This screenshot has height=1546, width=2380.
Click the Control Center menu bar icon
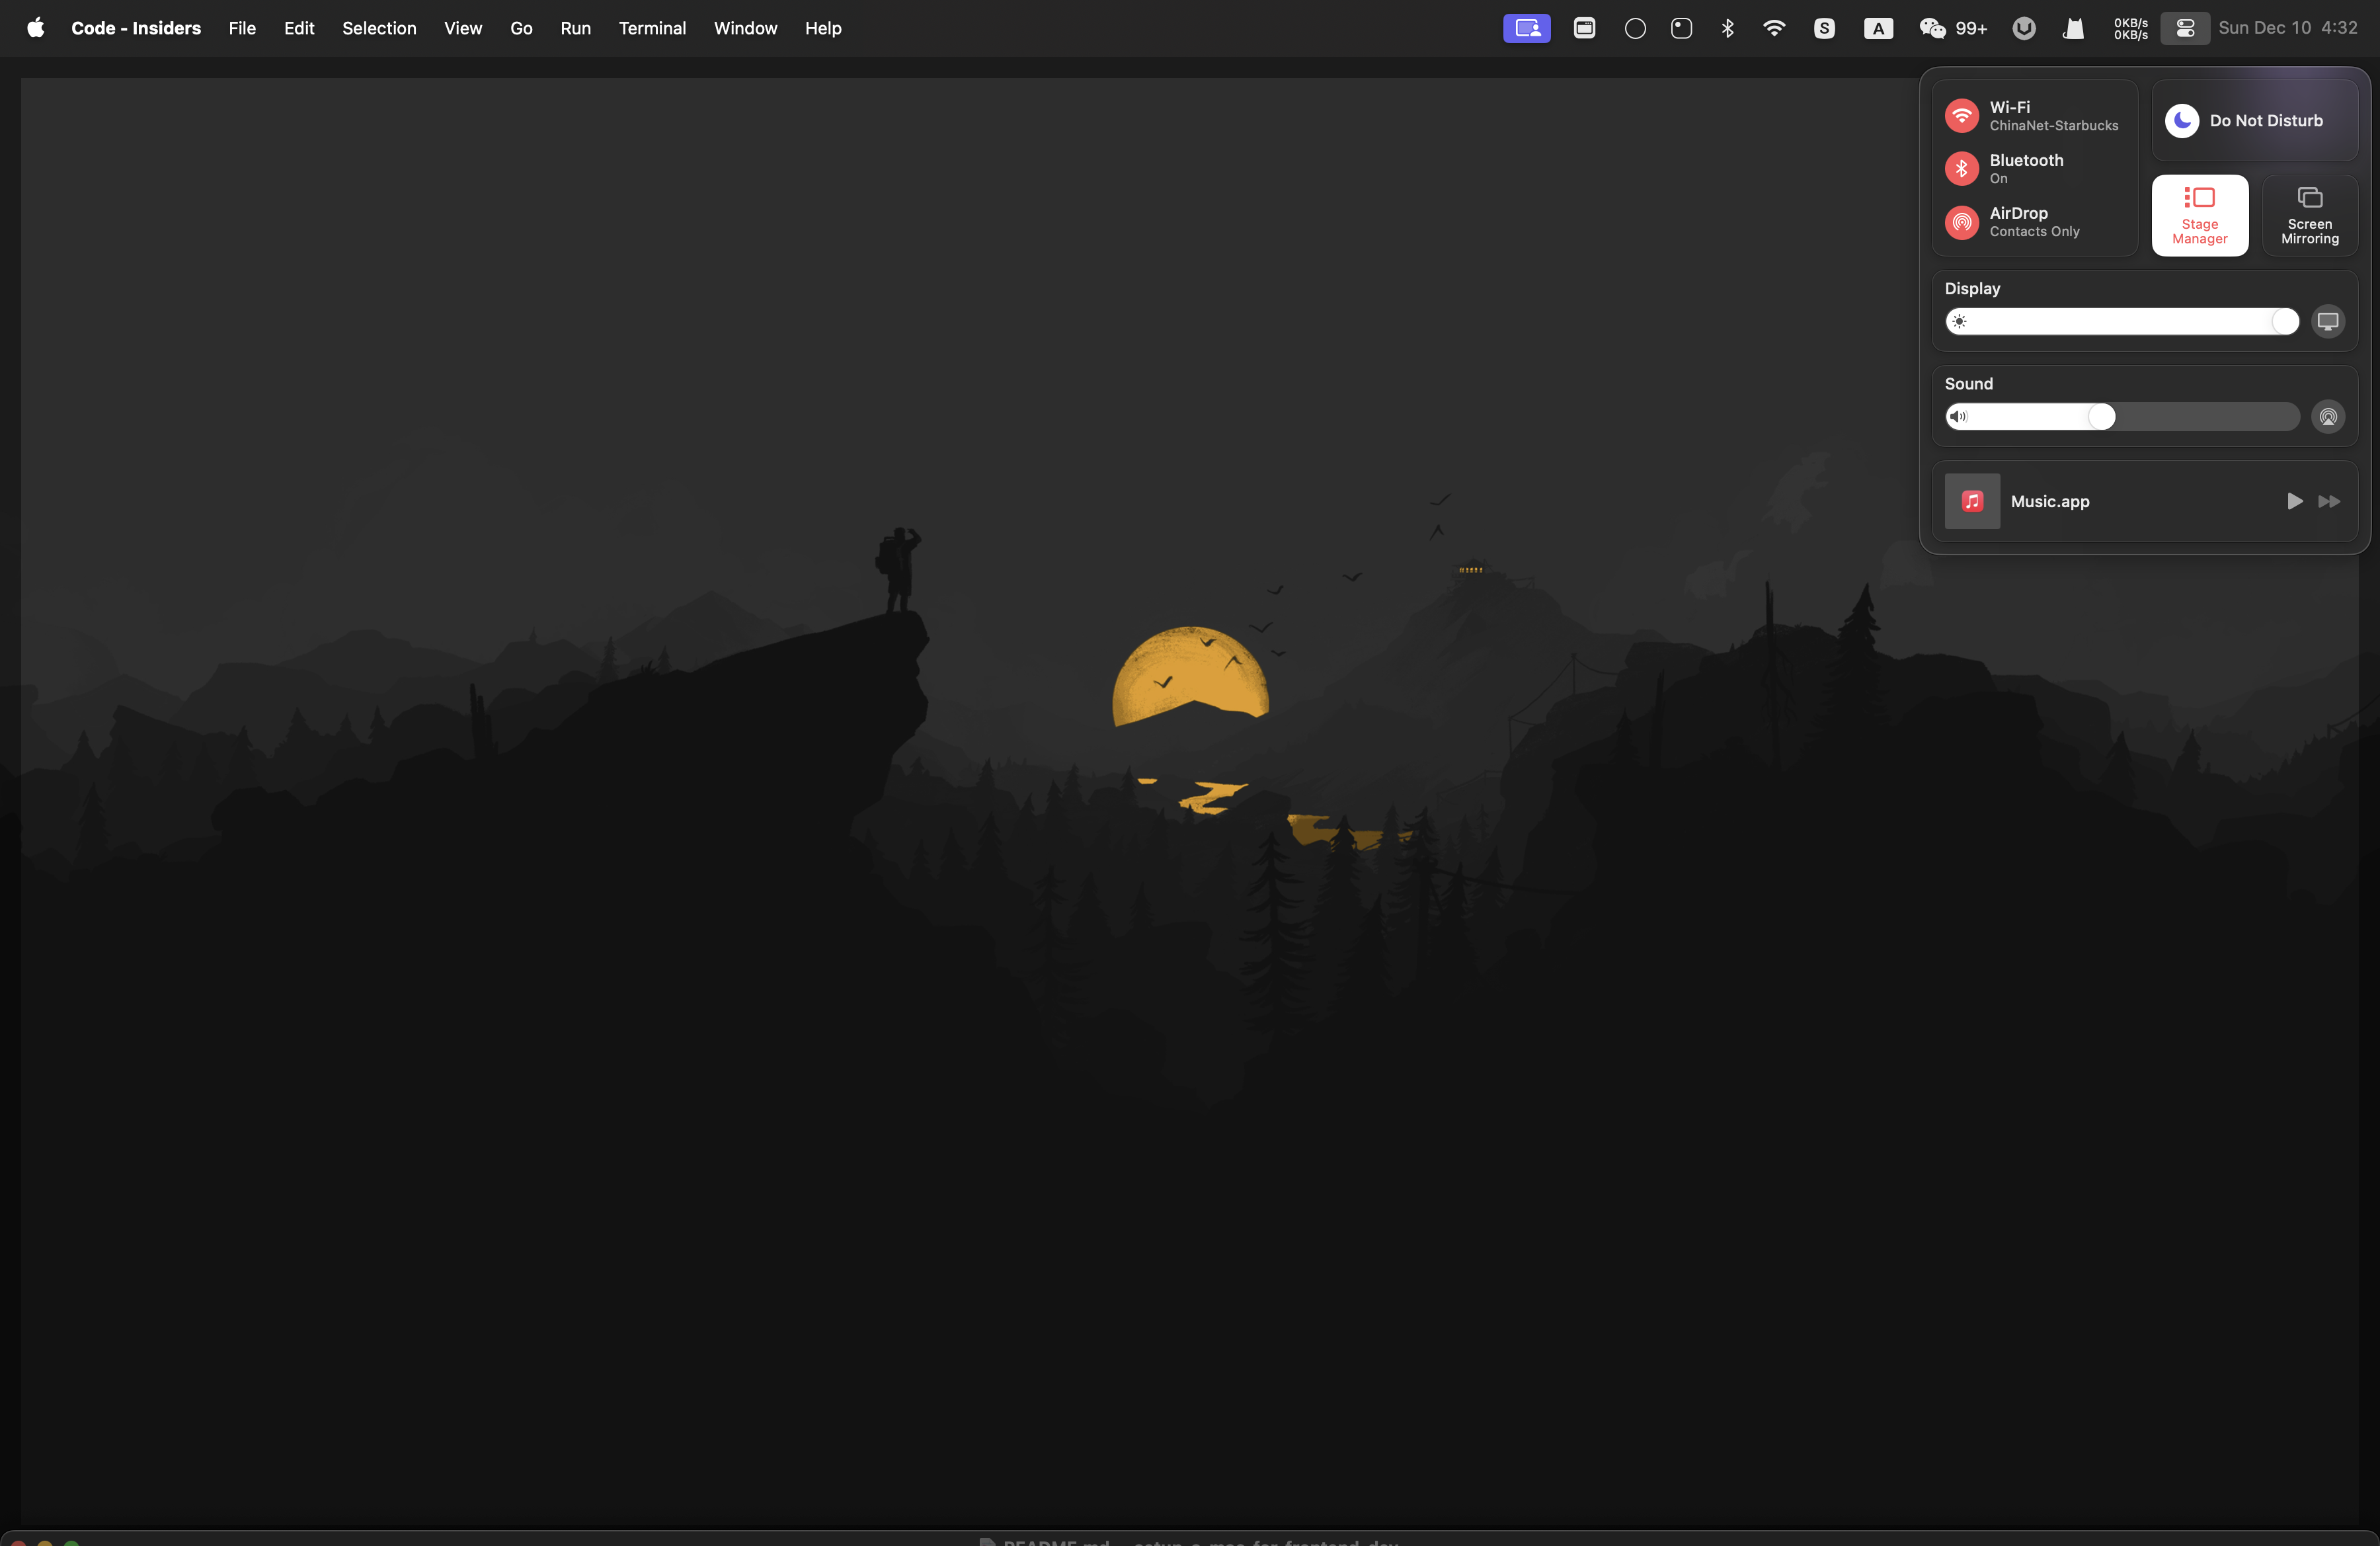(x=2184, y=28)
